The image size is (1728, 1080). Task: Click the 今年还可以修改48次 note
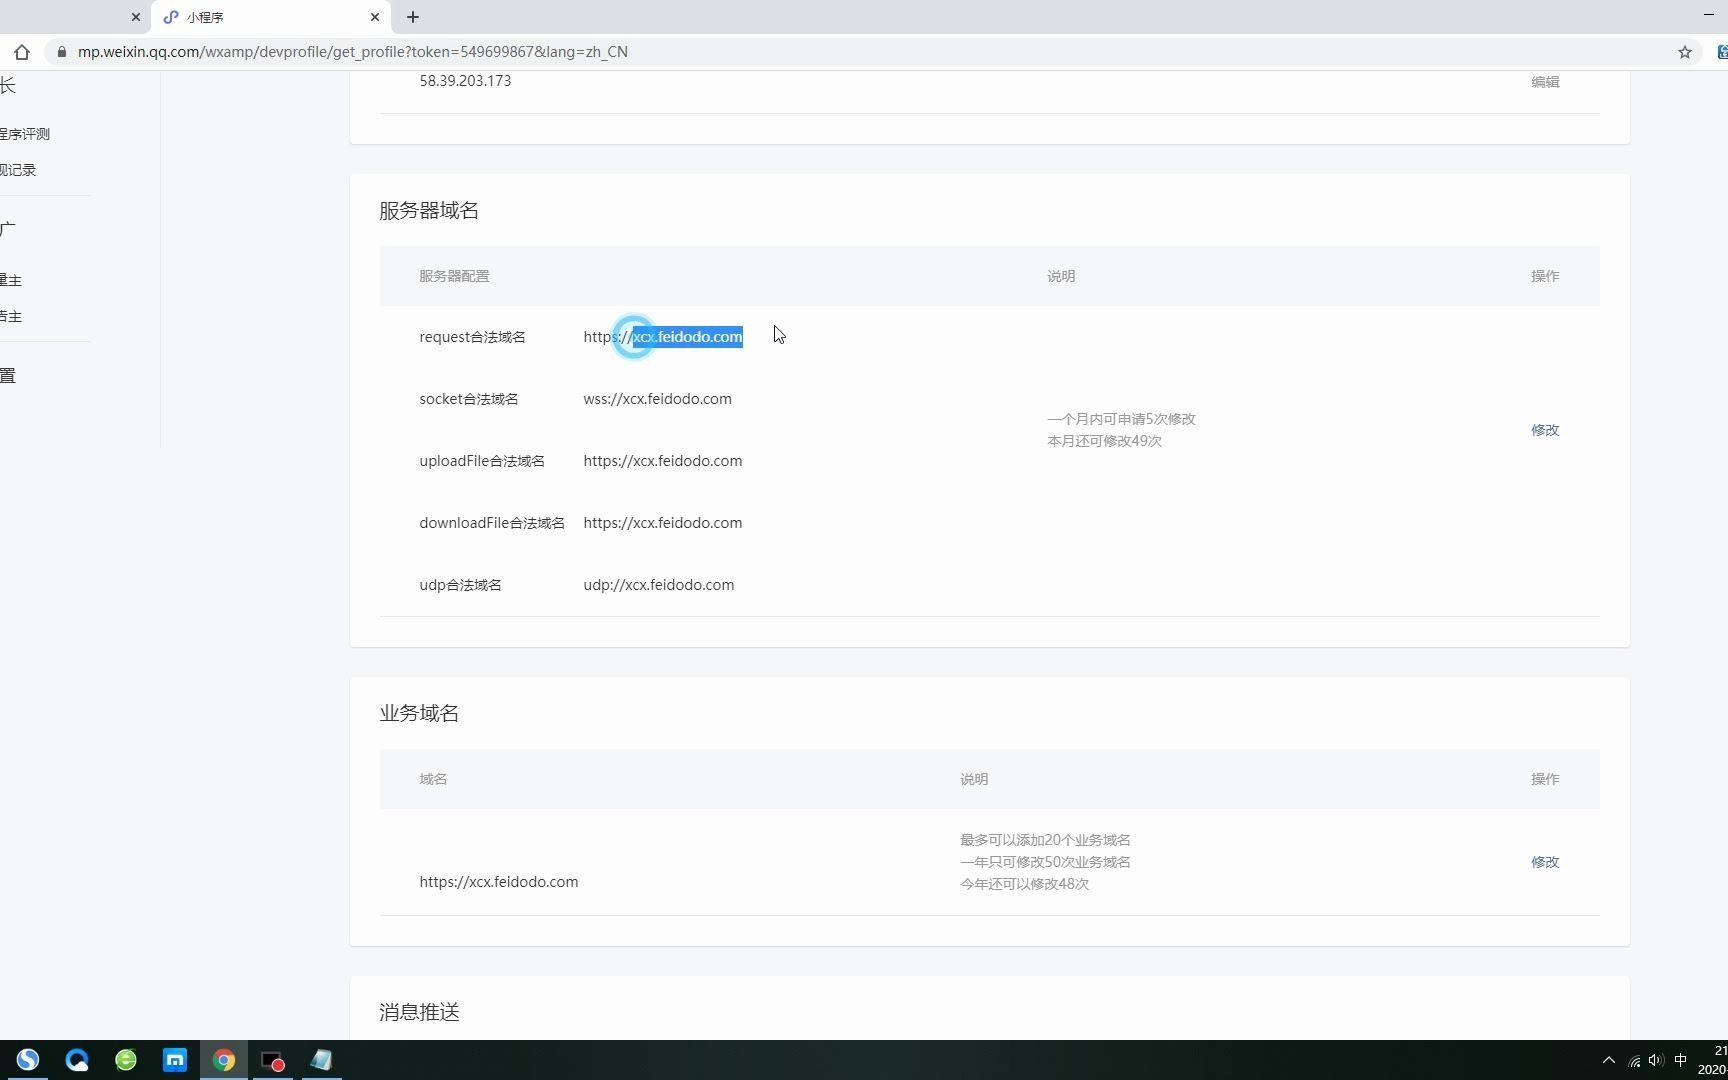[1024, 884]
